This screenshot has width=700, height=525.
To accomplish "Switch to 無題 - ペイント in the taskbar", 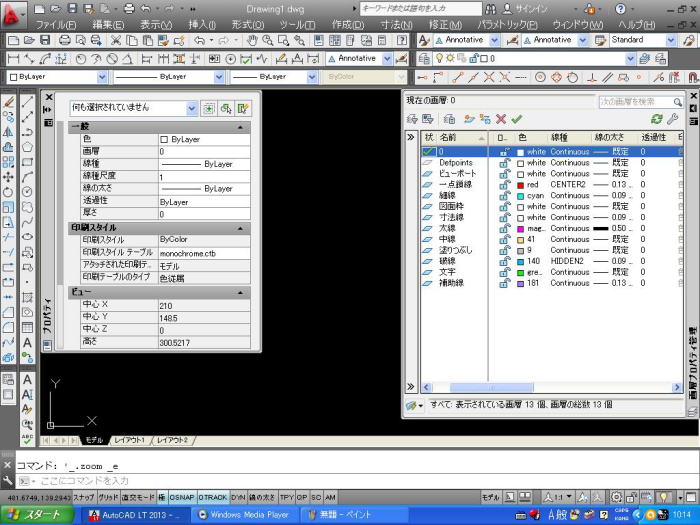I will click(x=353, y=515).
